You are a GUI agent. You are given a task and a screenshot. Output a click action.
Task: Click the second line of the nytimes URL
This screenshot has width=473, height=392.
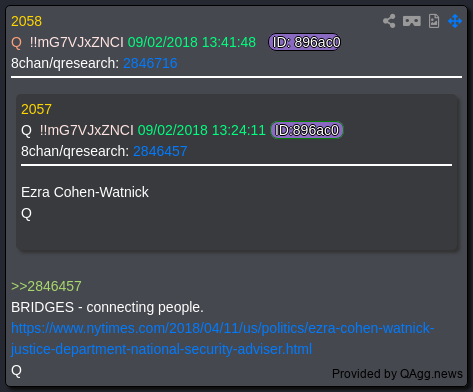coord(161,349)
